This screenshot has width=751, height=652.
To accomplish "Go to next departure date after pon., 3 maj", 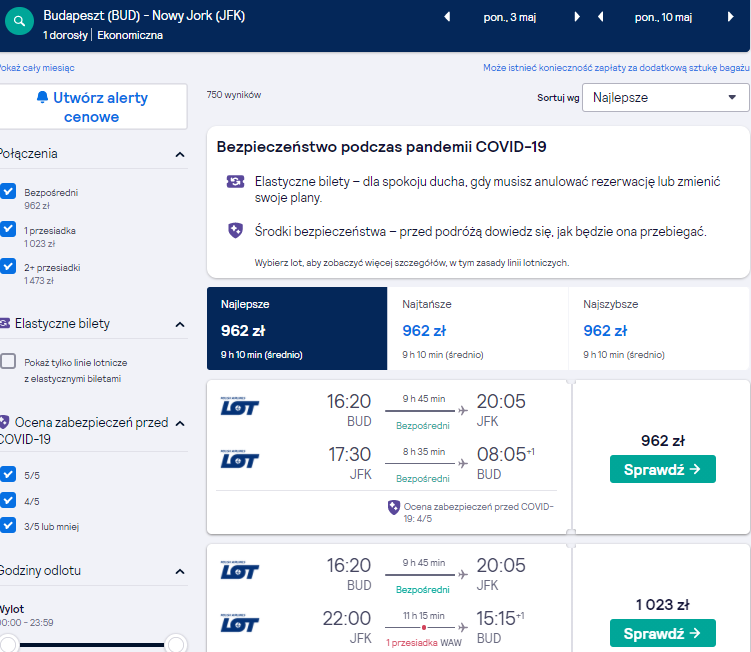I will click(577, 17).
